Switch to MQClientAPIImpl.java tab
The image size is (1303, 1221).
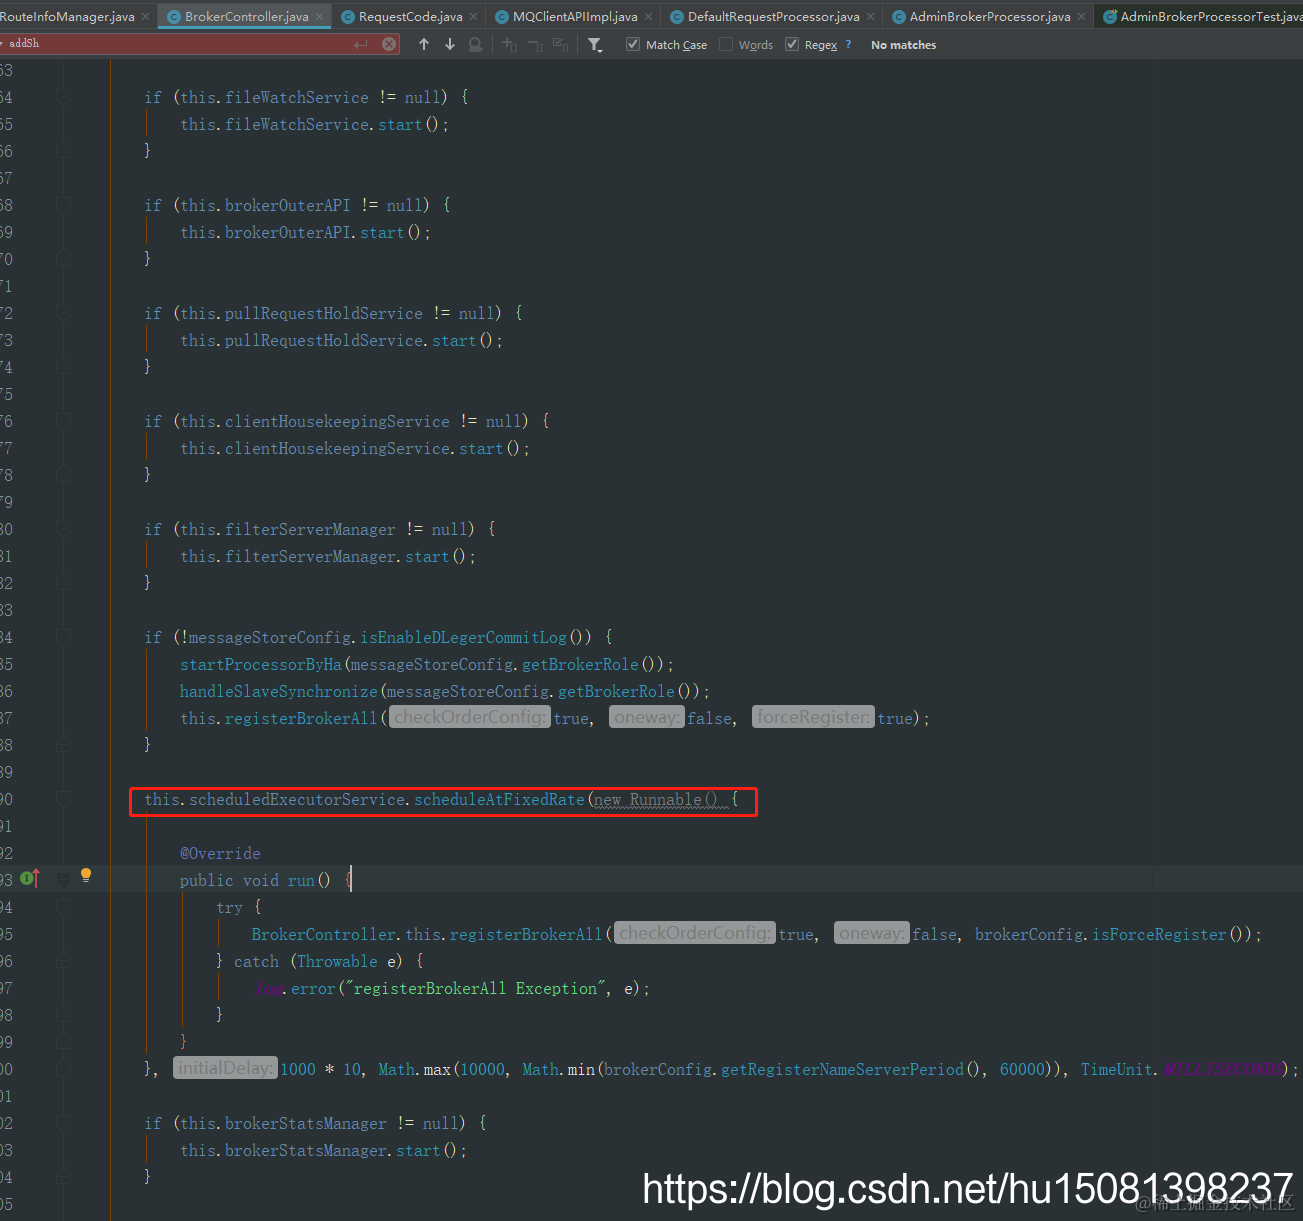pyautogui.click(x=574, y=16)
